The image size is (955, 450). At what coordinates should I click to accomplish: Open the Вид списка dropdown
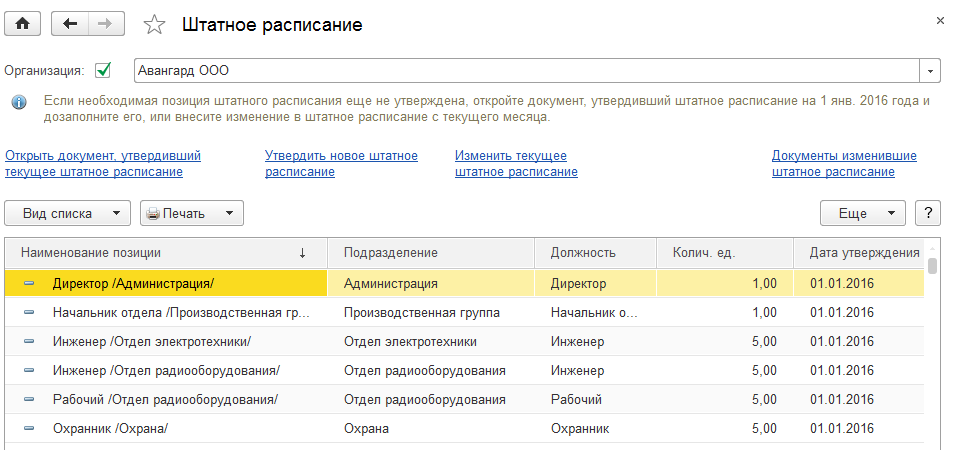pos(68,213)
